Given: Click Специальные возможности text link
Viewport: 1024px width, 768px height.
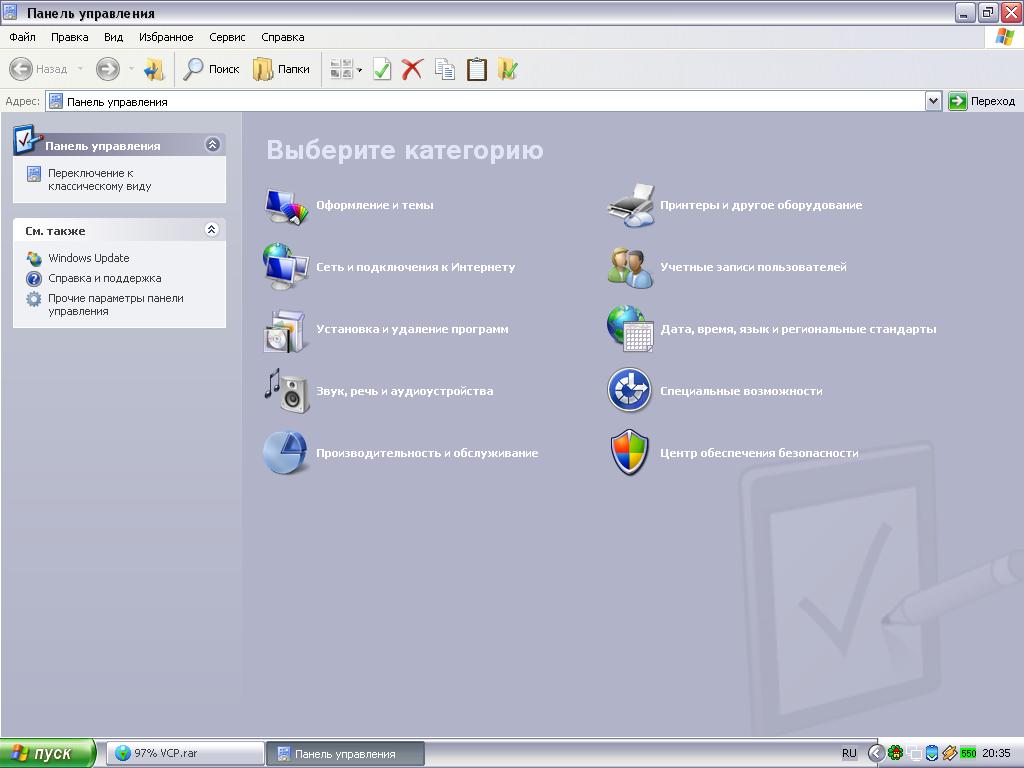Looking at the screenshot, I should (741, 391).
